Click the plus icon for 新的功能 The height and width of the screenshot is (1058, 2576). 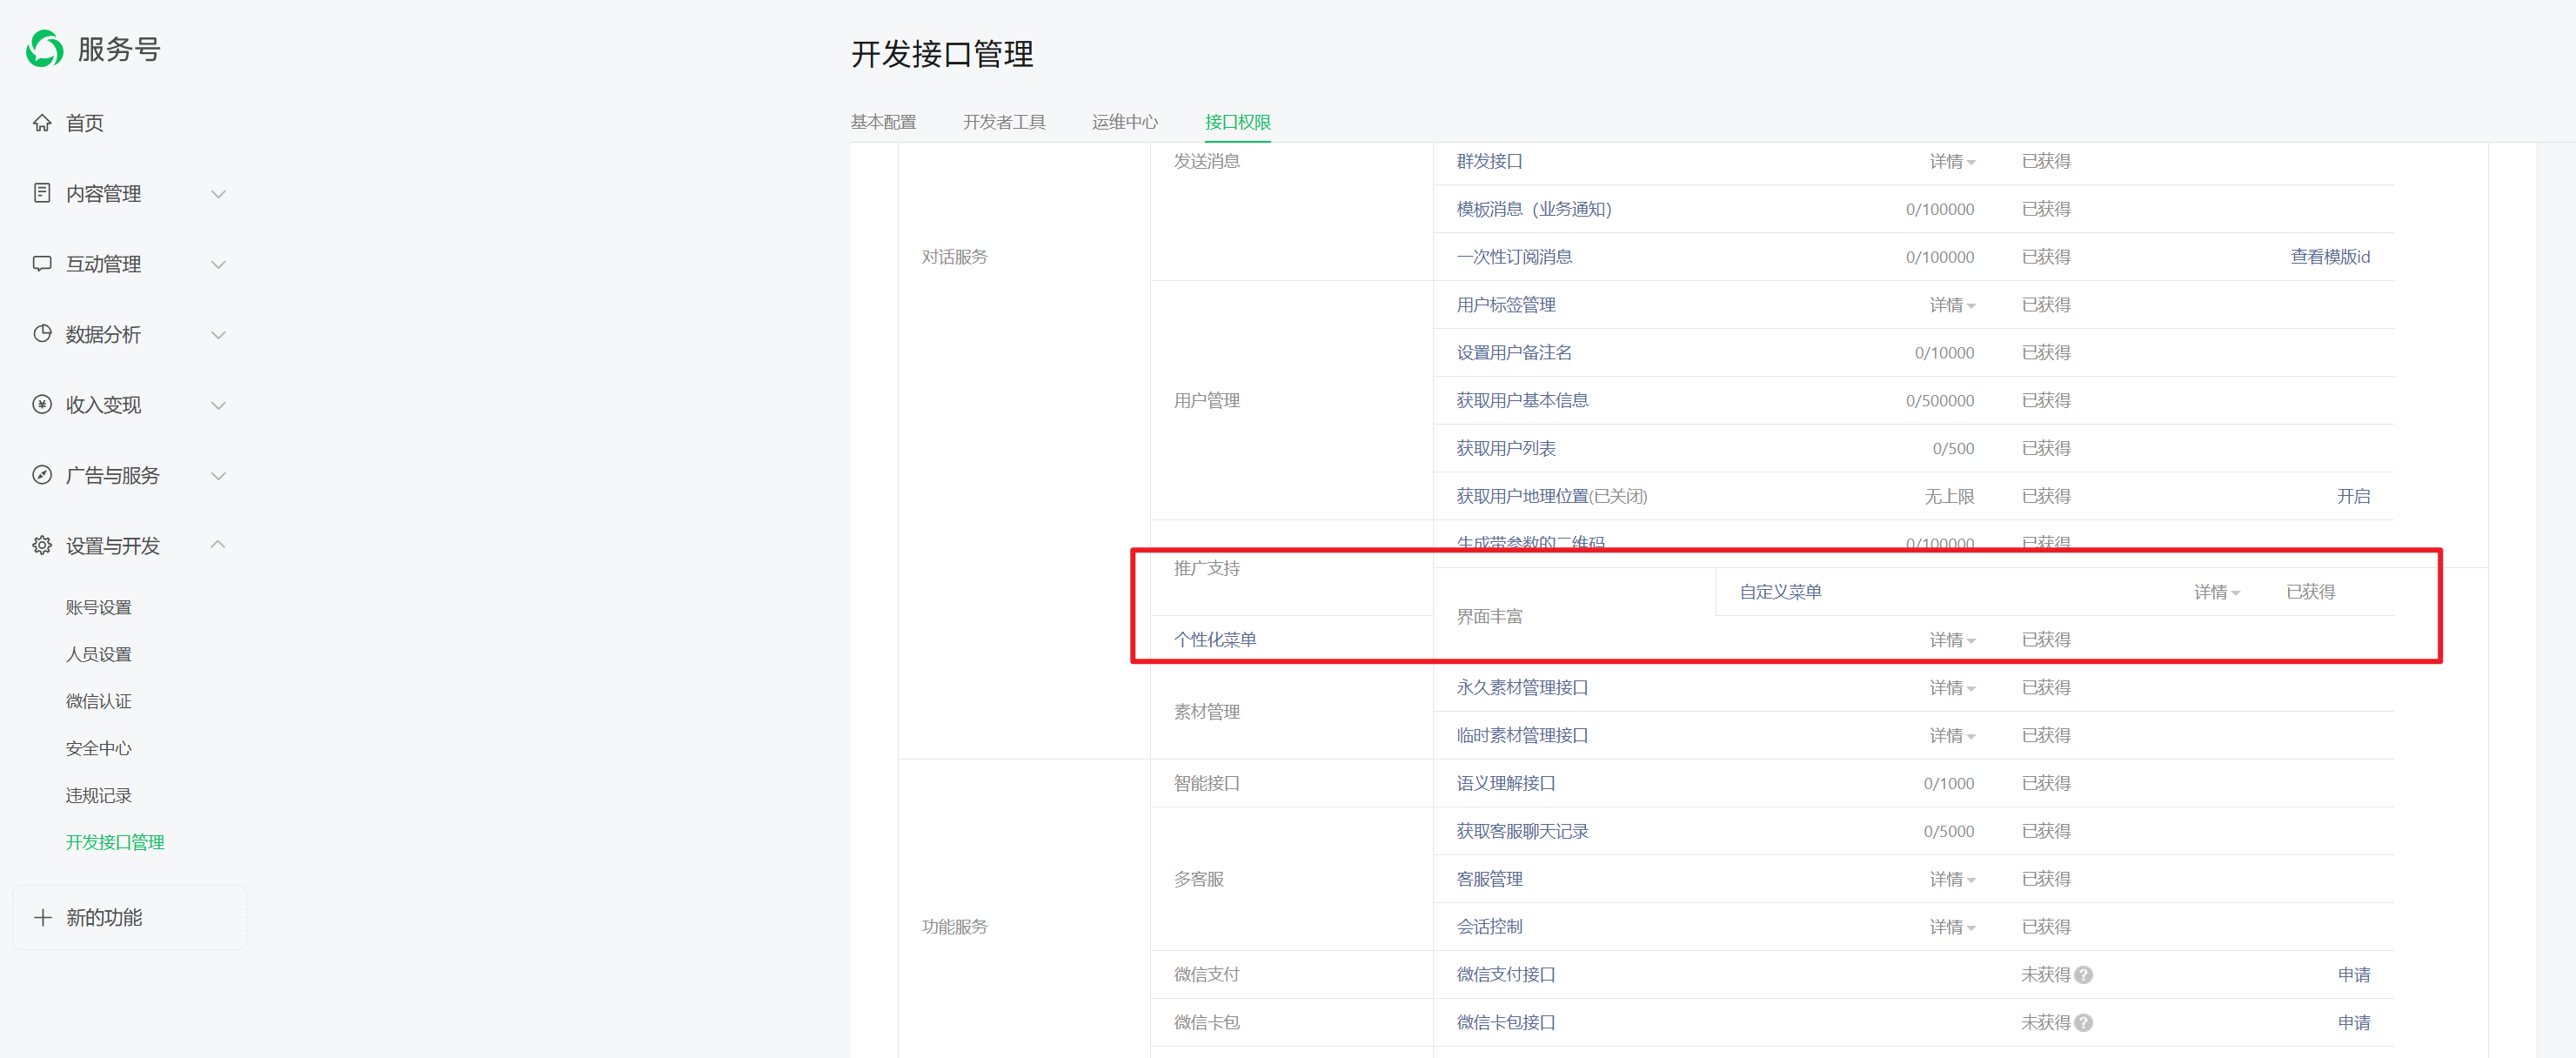coord(42,917)
